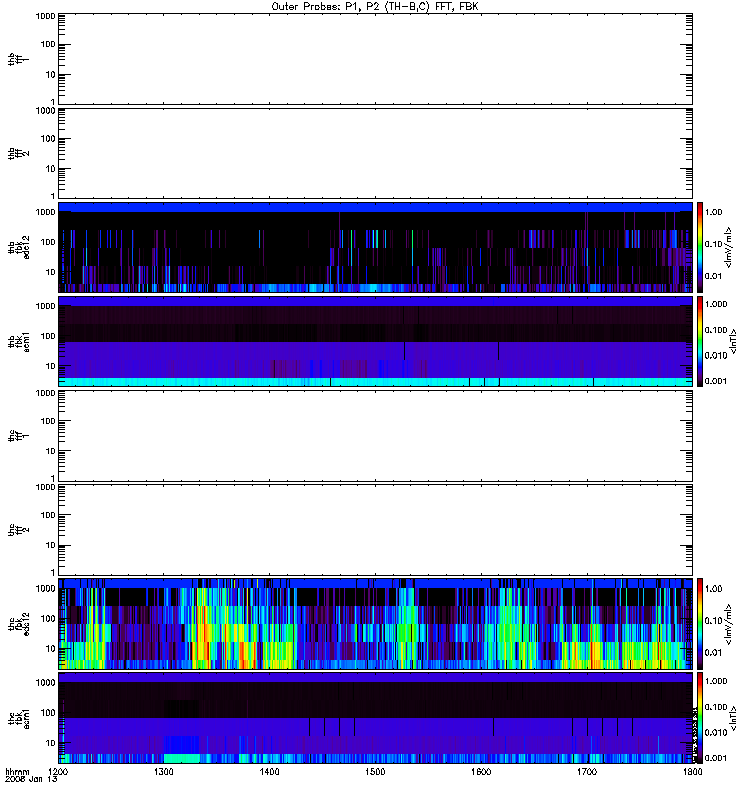Click the "thb fbk scm1" y-axis title
The image size is (750, 800).
(18, 341)
